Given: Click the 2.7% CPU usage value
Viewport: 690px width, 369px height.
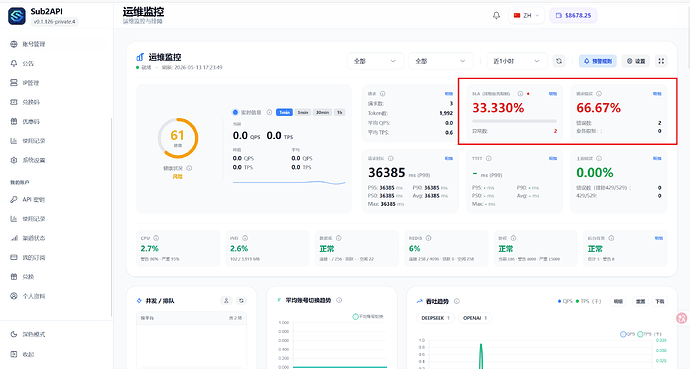Looking at the screenshot, I should [x=150, y=248].
